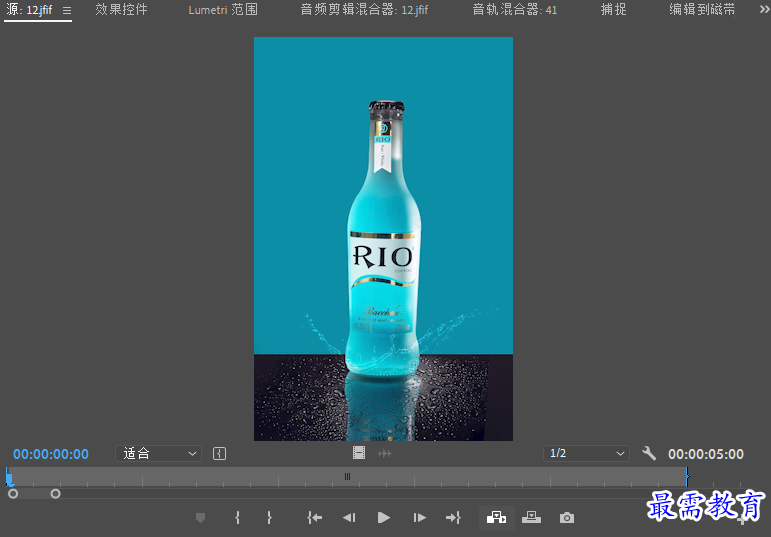This screenshot has height=537, width=771.
Task: Click the left zoom scrollbar handle circle
Action: click(13, 494)
